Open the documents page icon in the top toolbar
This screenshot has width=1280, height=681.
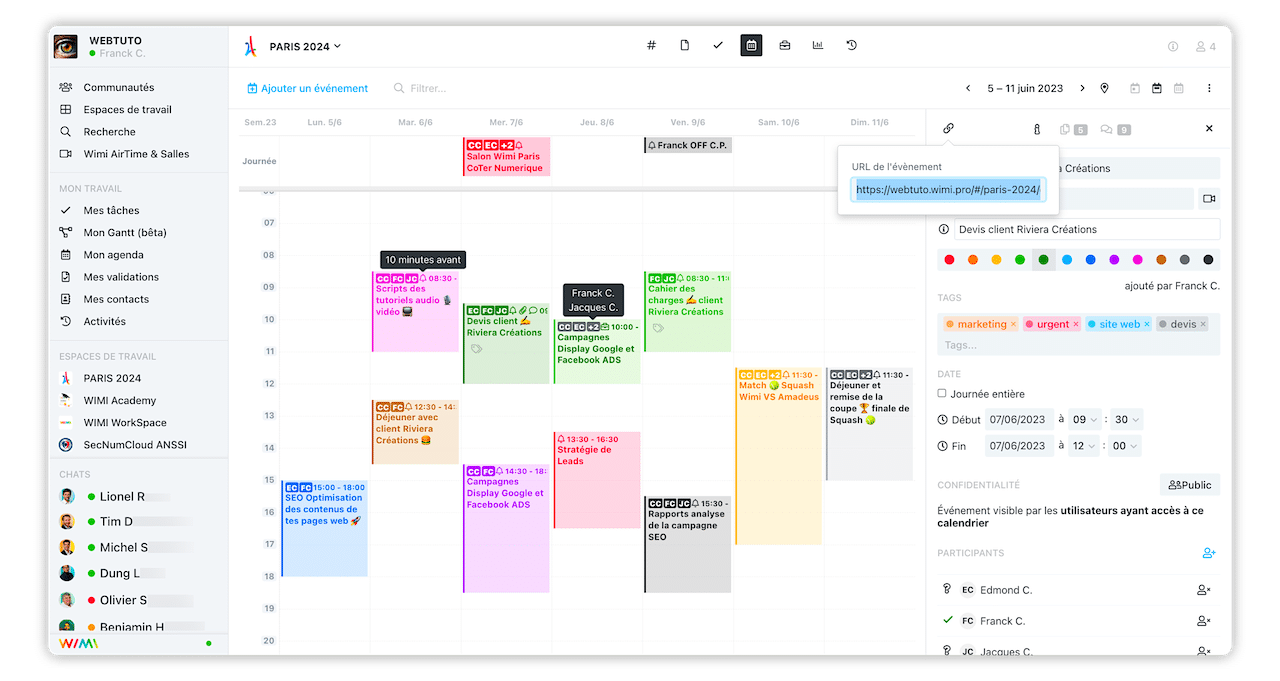click(685, 45)
